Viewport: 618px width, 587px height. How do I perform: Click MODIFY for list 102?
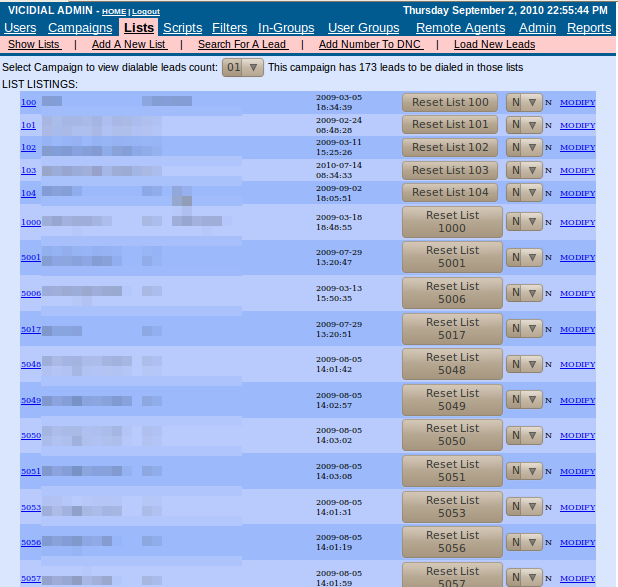[577, 147]
